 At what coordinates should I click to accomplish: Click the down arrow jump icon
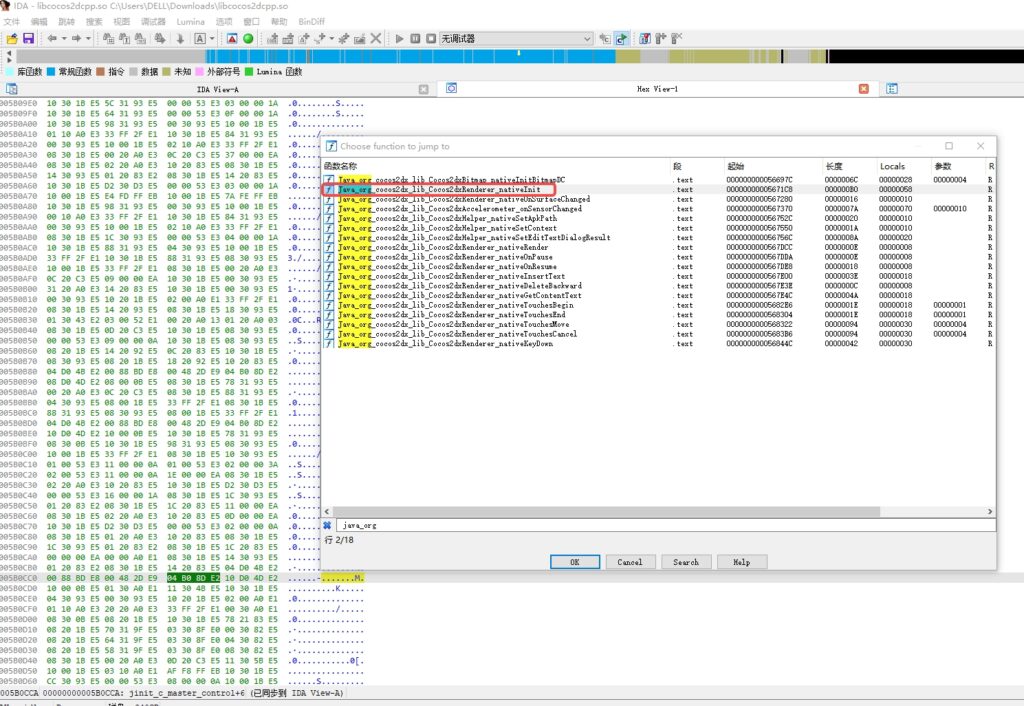[x=180, y=38]
